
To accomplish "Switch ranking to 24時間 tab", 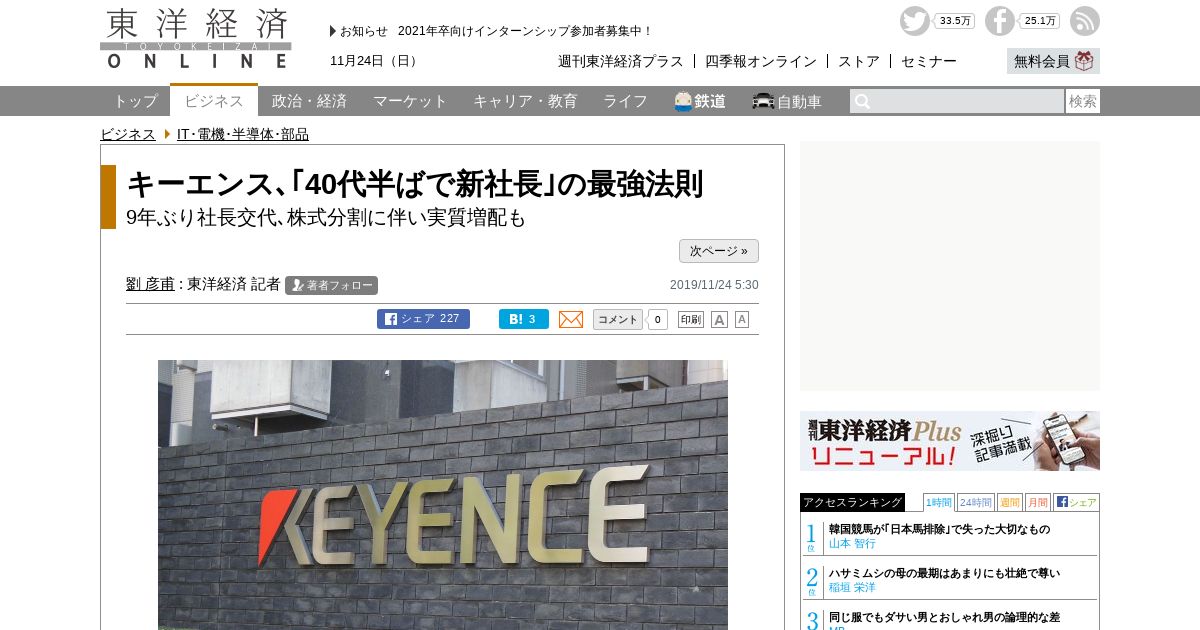I will [x=975, y=502].
